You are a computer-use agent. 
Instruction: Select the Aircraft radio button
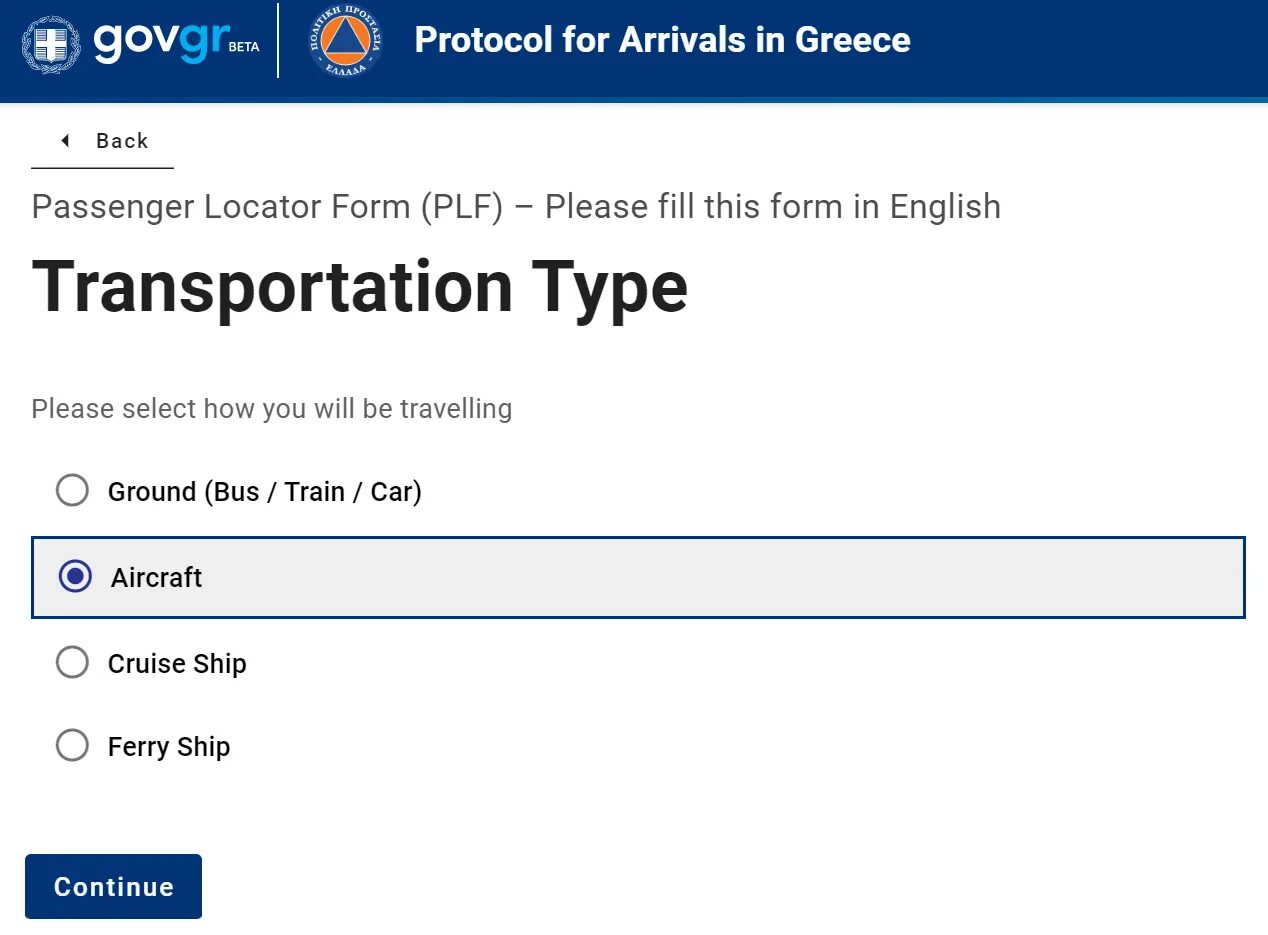click(x=75, y=577)
